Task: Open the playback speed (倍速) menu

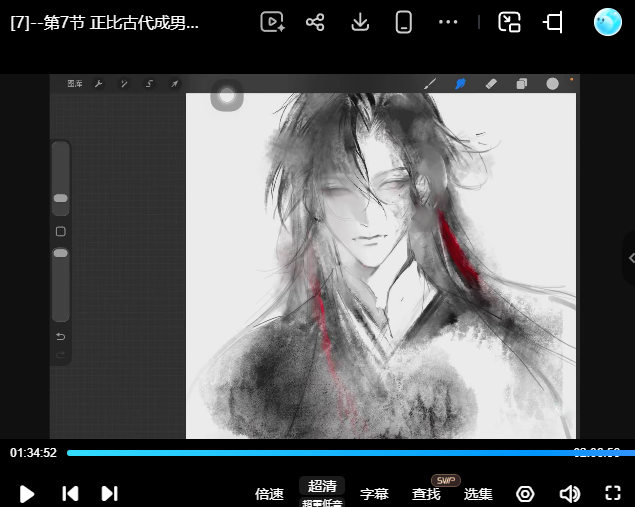Action: coord(269,494)
